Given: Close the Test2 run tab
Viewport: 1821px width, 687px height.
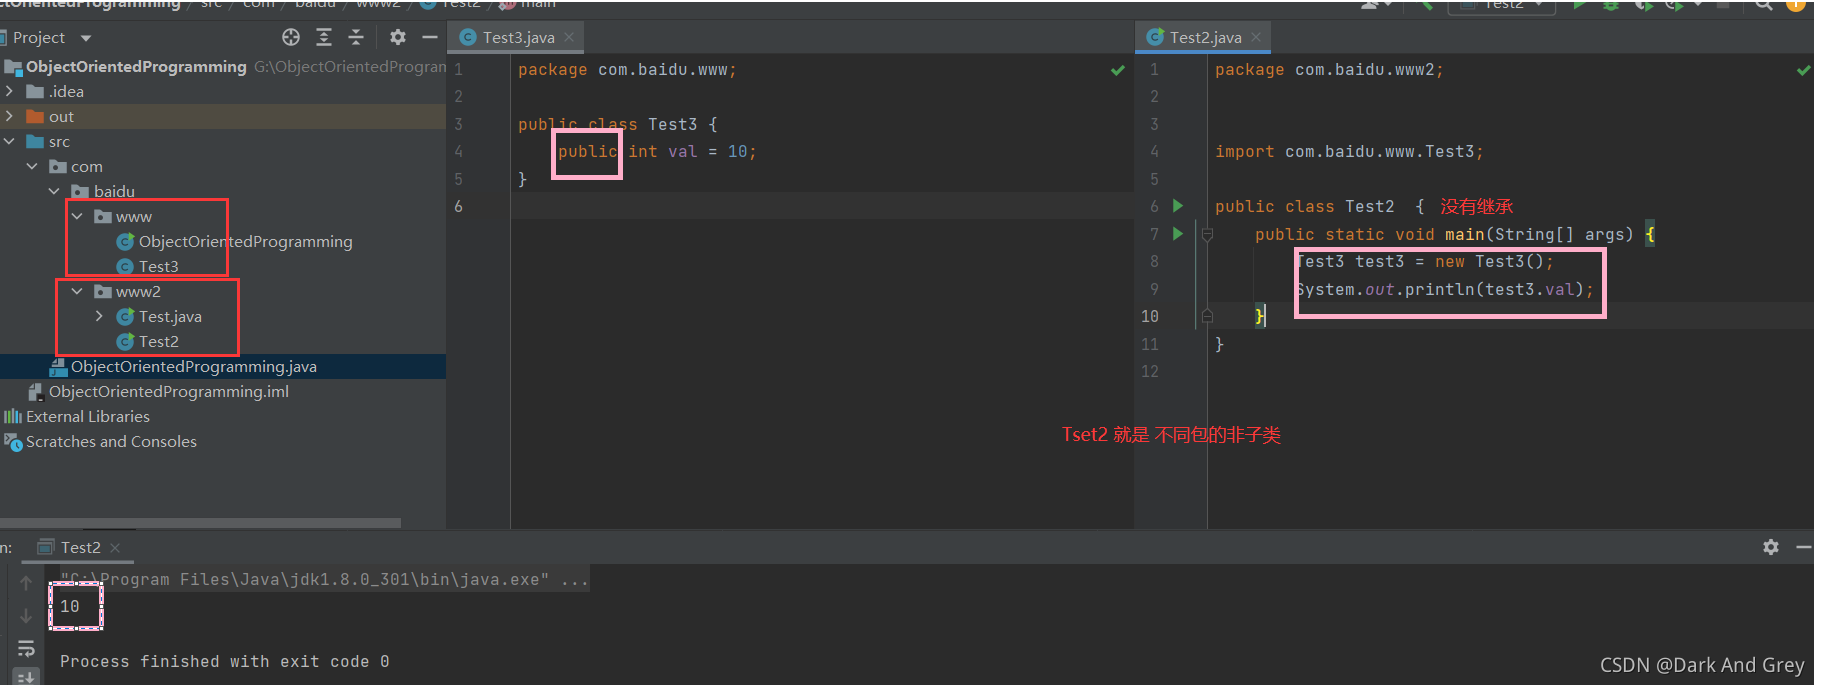Looking at the screenshot, I should click(115, 547).
